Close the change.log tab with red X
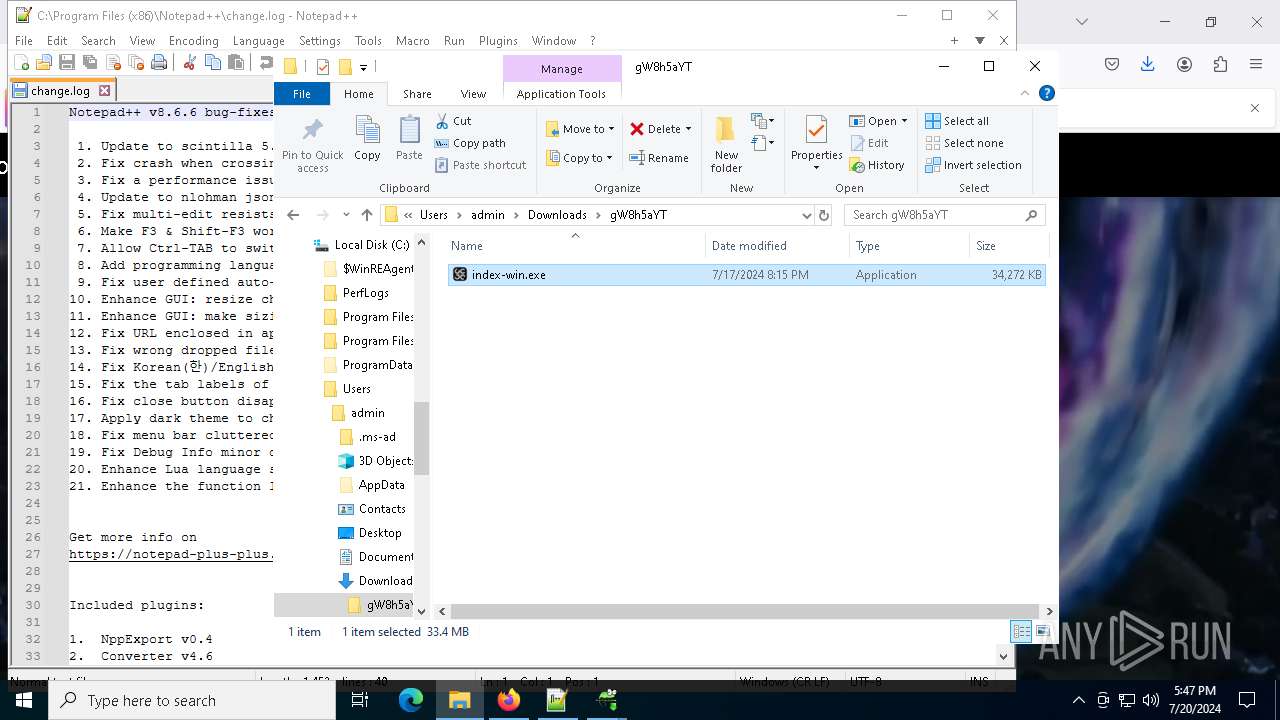1280x720 pixels. 104,90
